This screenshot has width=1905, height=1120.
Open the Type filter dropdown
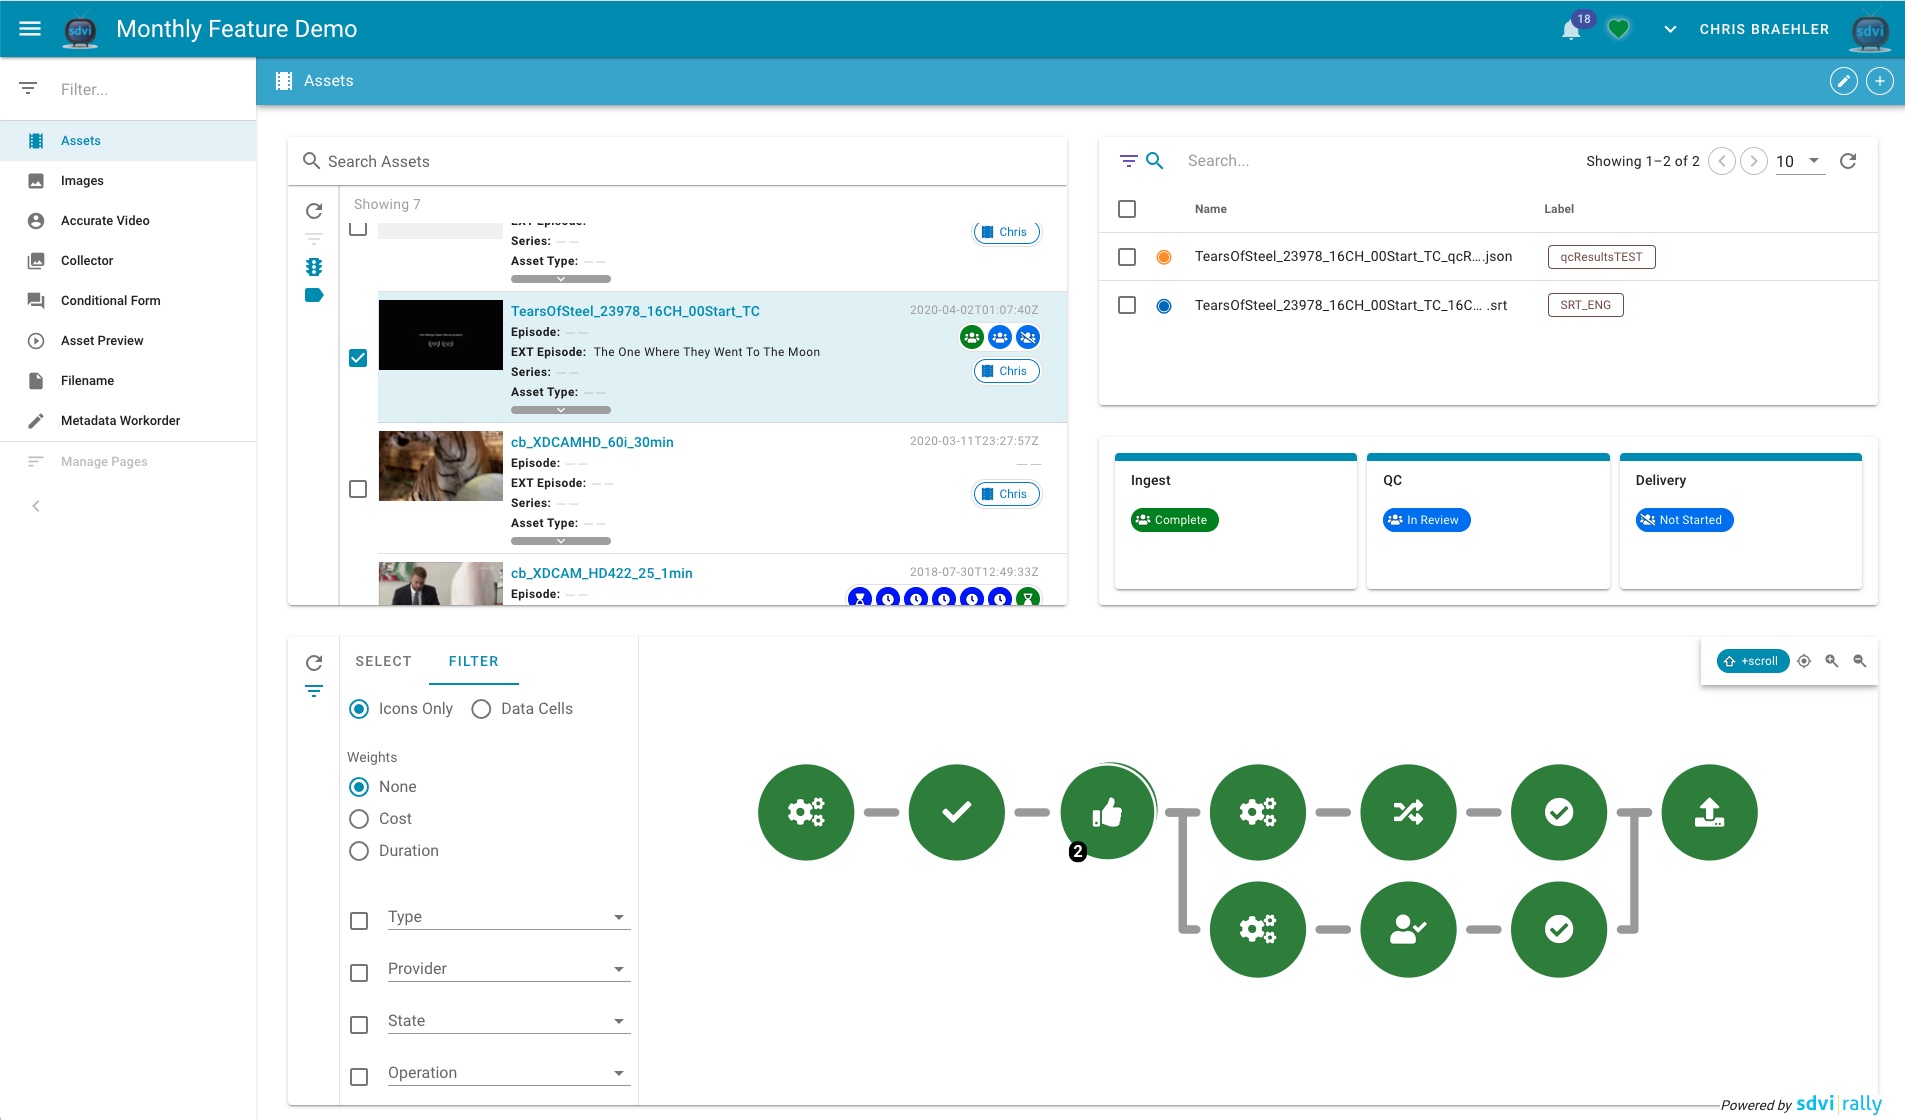[x=508, y=917]
